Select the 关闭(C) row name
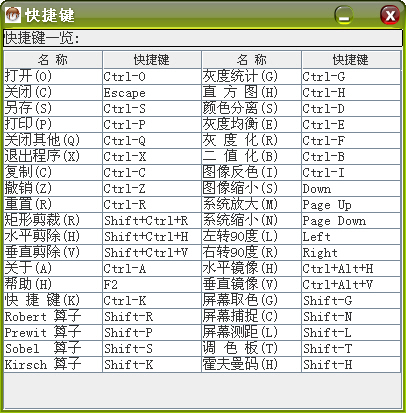 click(53, 93)
